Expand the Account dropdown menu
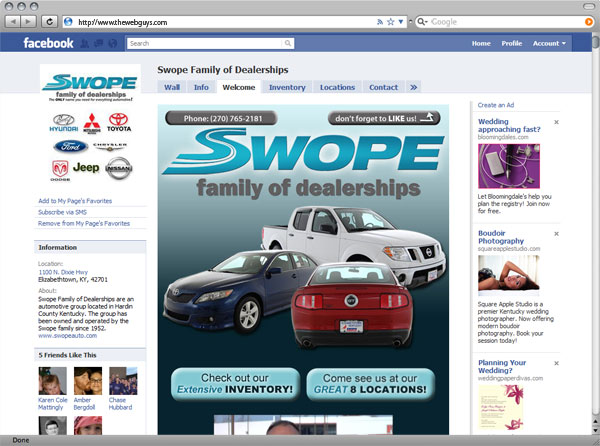This screenshot has height=446, width=600. tap(549, 43)
